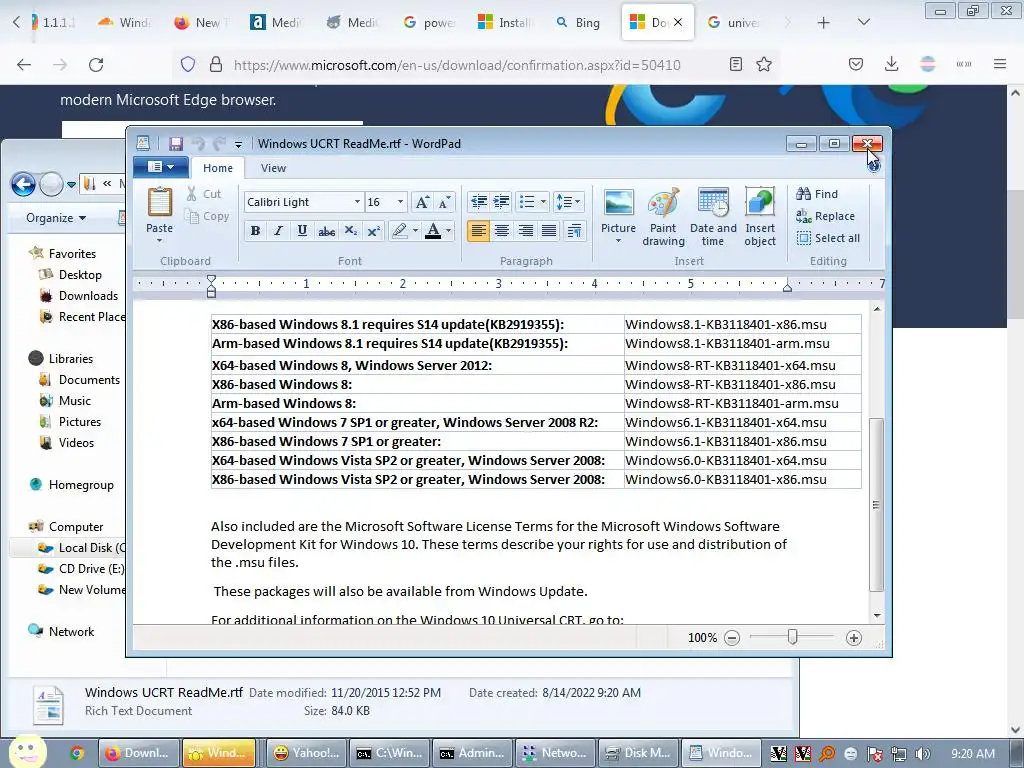This screenshot has width=1024, height=768.
Task: Switch to the View ribbon tab
Action: (x=273, y=168)
